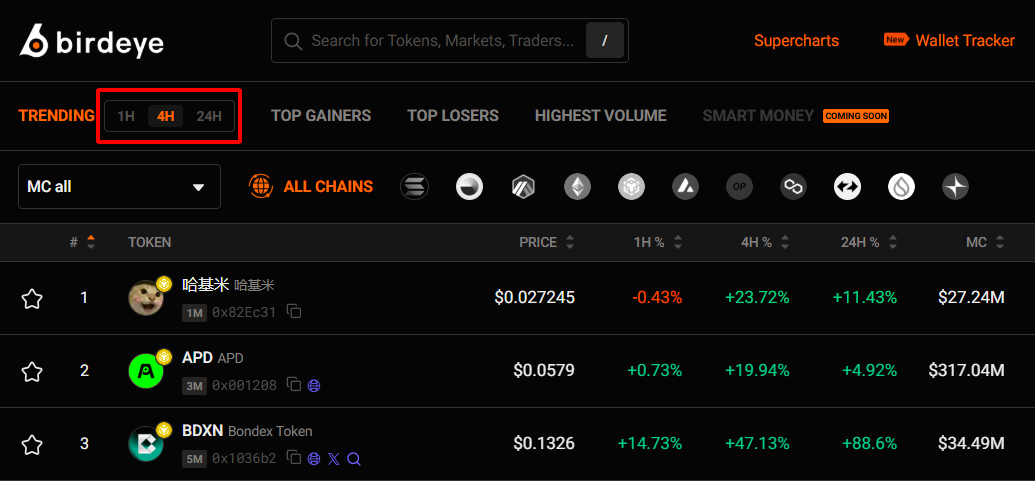
Task: Select the Arbitrum chain icon
Action: (523, 187)
